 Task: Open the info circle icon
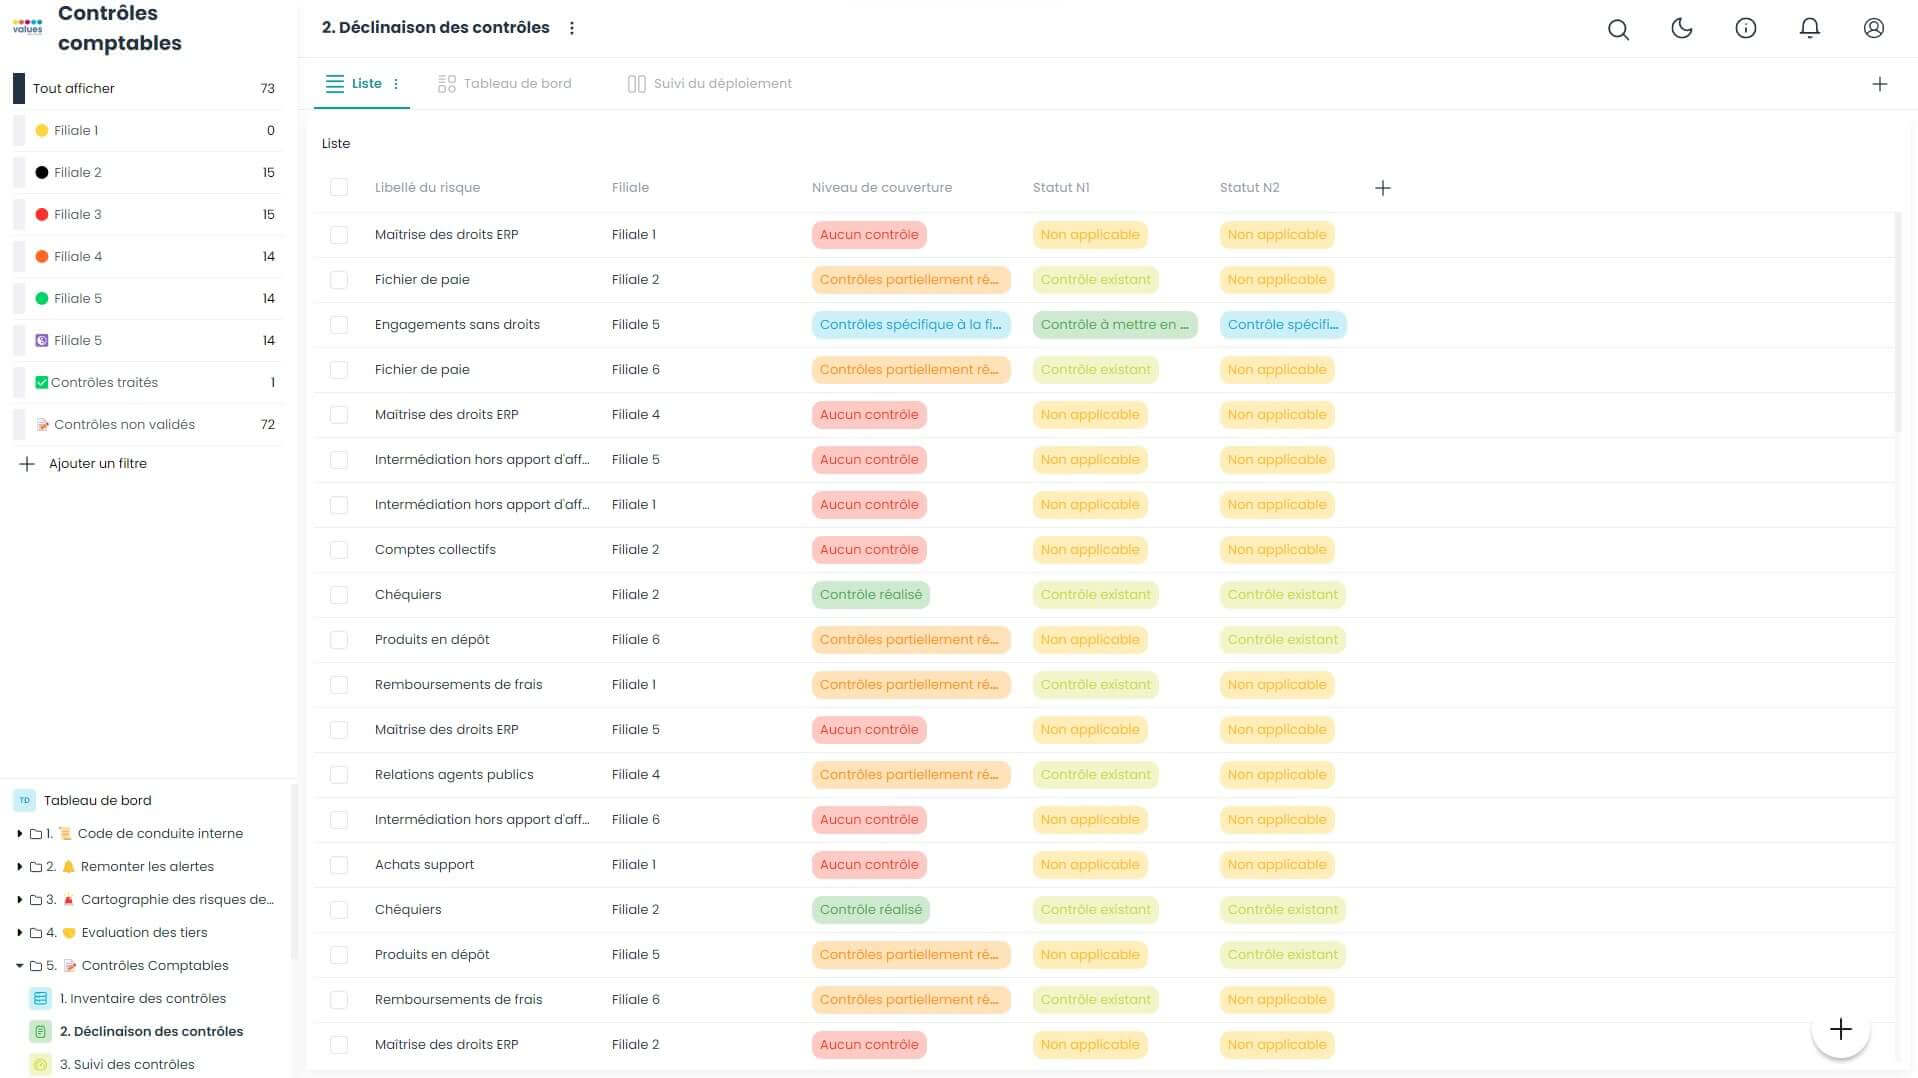pos(1746,28)
